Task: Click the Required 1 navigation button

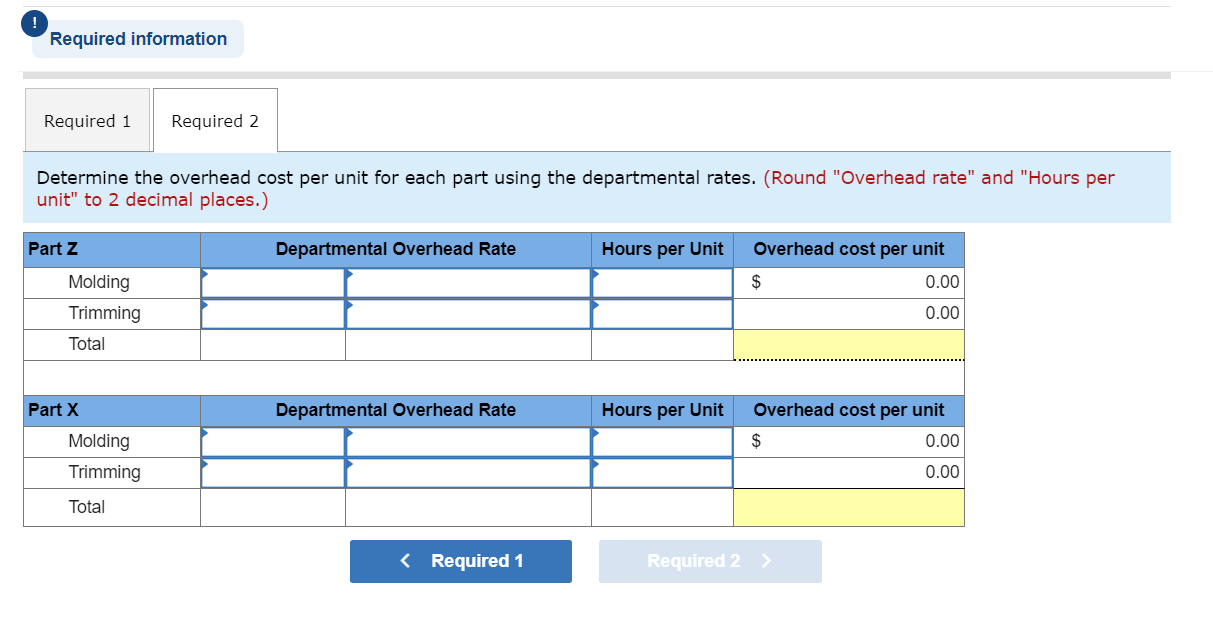Action: pos(460,560)
